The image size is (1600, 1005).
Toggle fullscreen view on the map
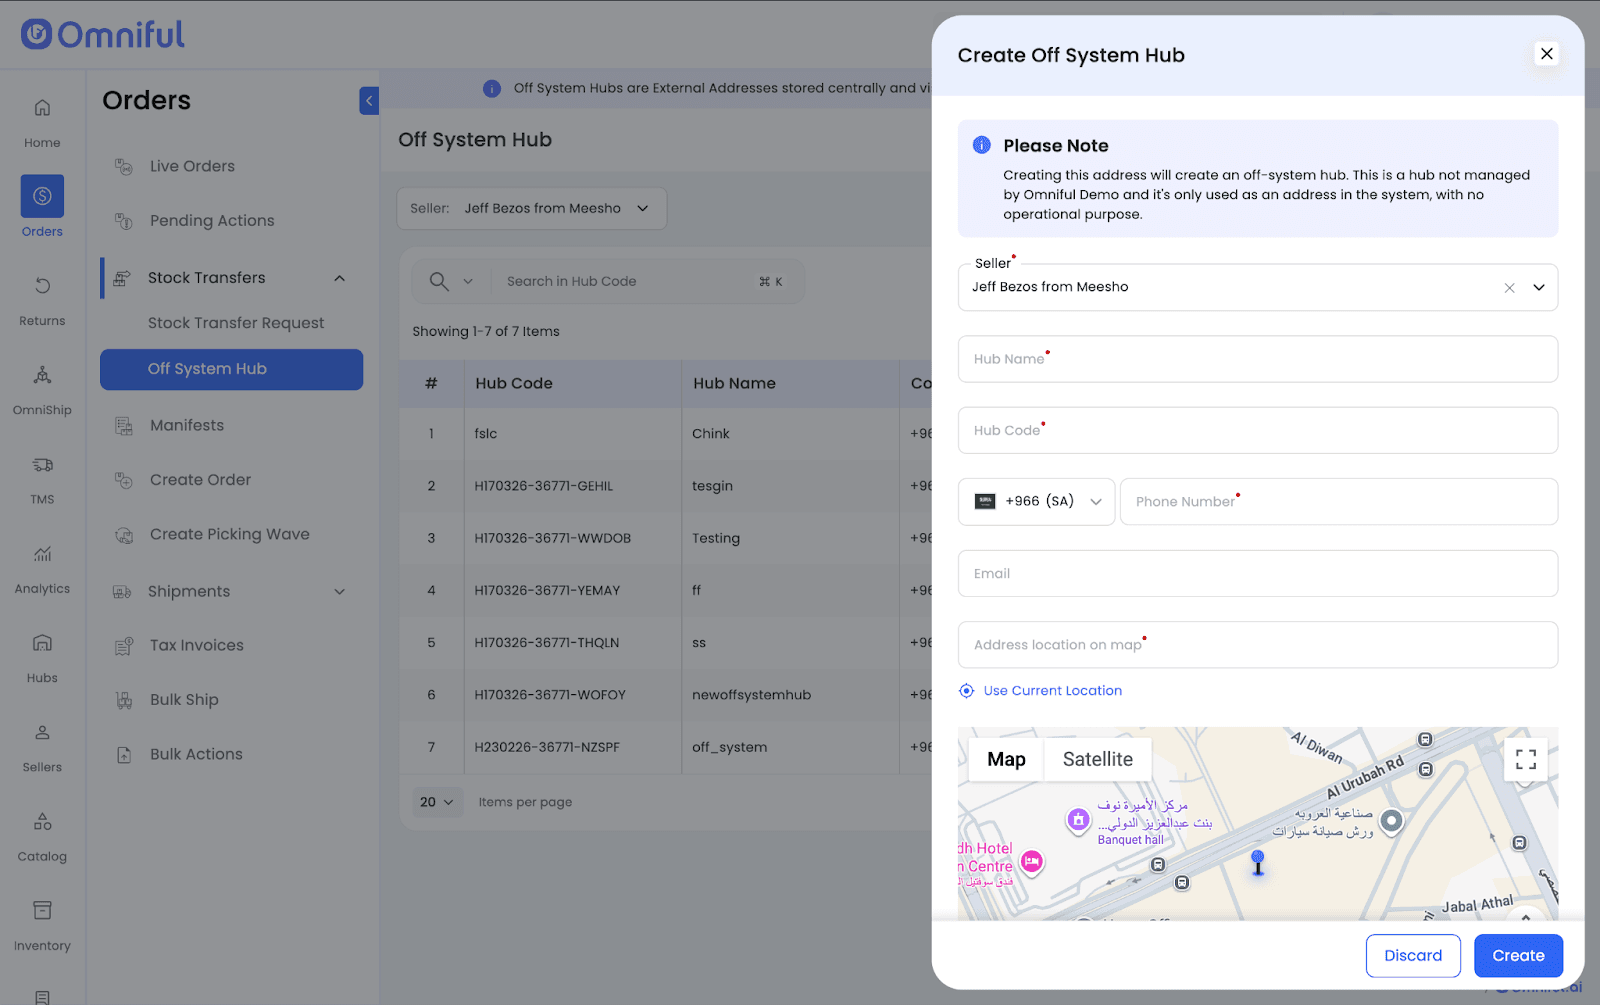click(1525, 760)
